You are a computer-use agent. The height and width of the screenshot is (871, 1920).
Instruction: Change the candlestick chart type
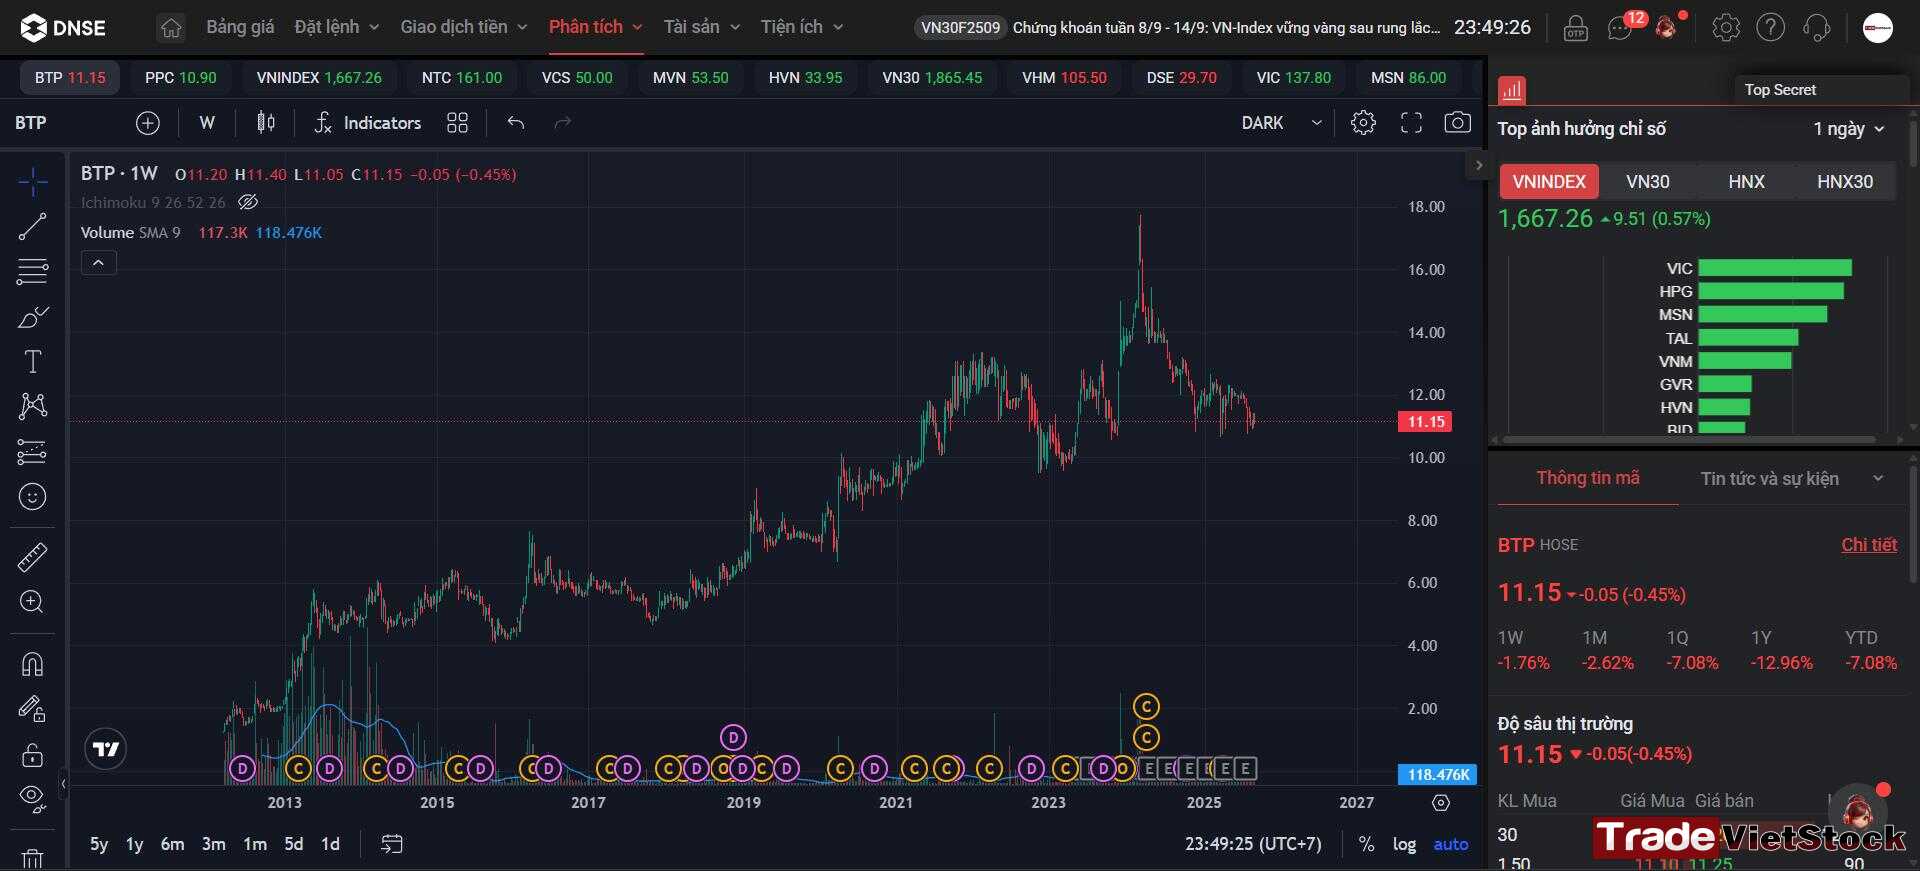[x=265, y=123]
